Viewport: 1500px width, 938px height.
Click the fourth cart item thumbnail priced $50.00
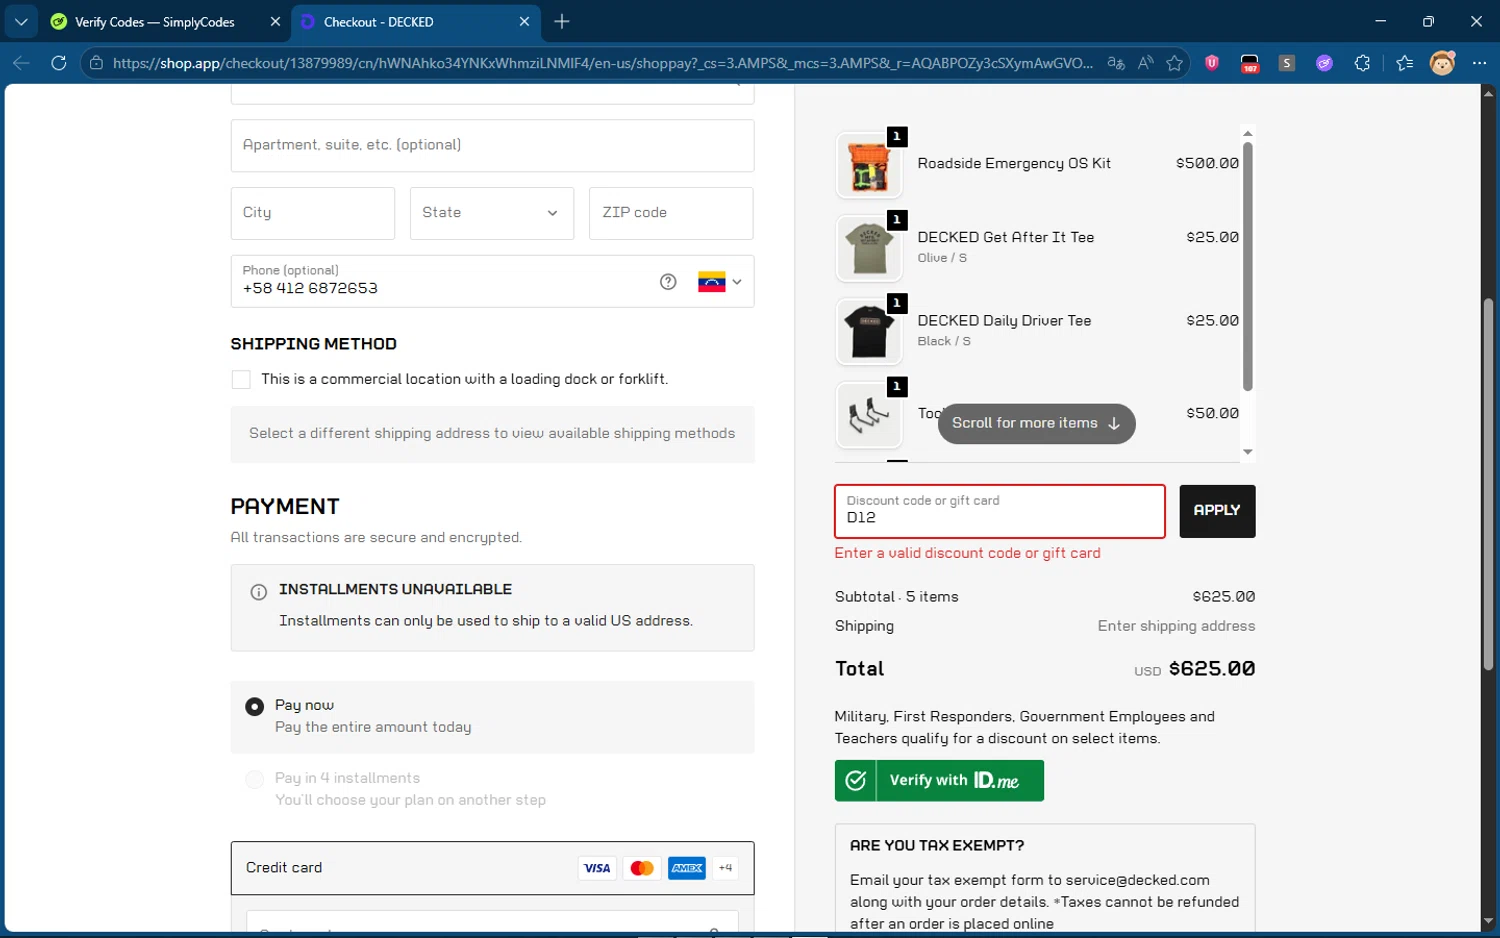868,415
